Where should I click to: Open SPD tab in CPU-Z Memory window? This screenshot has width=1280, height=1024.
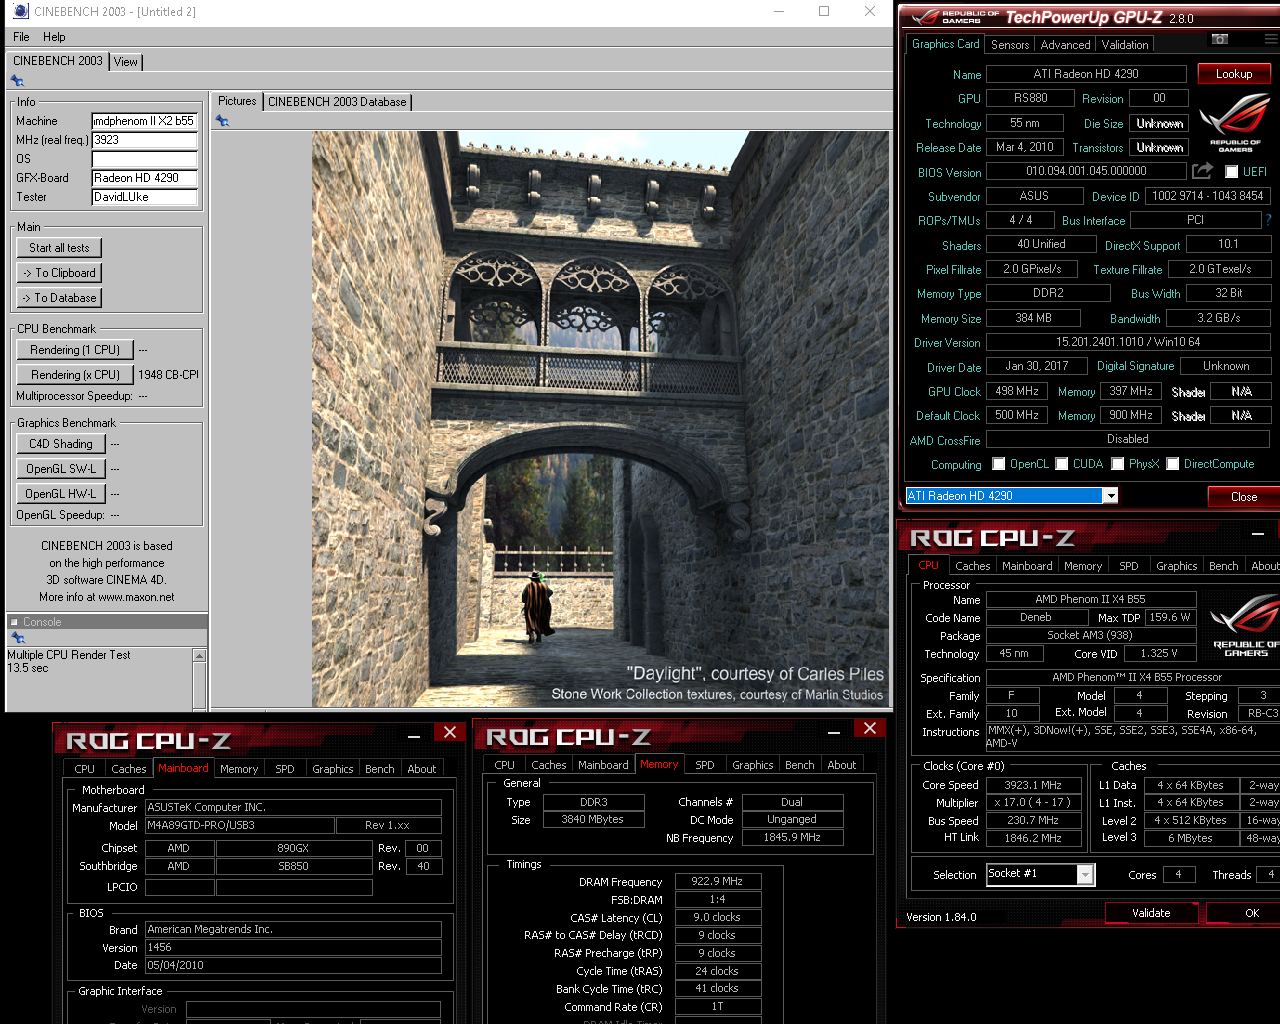tap(705, 765)
